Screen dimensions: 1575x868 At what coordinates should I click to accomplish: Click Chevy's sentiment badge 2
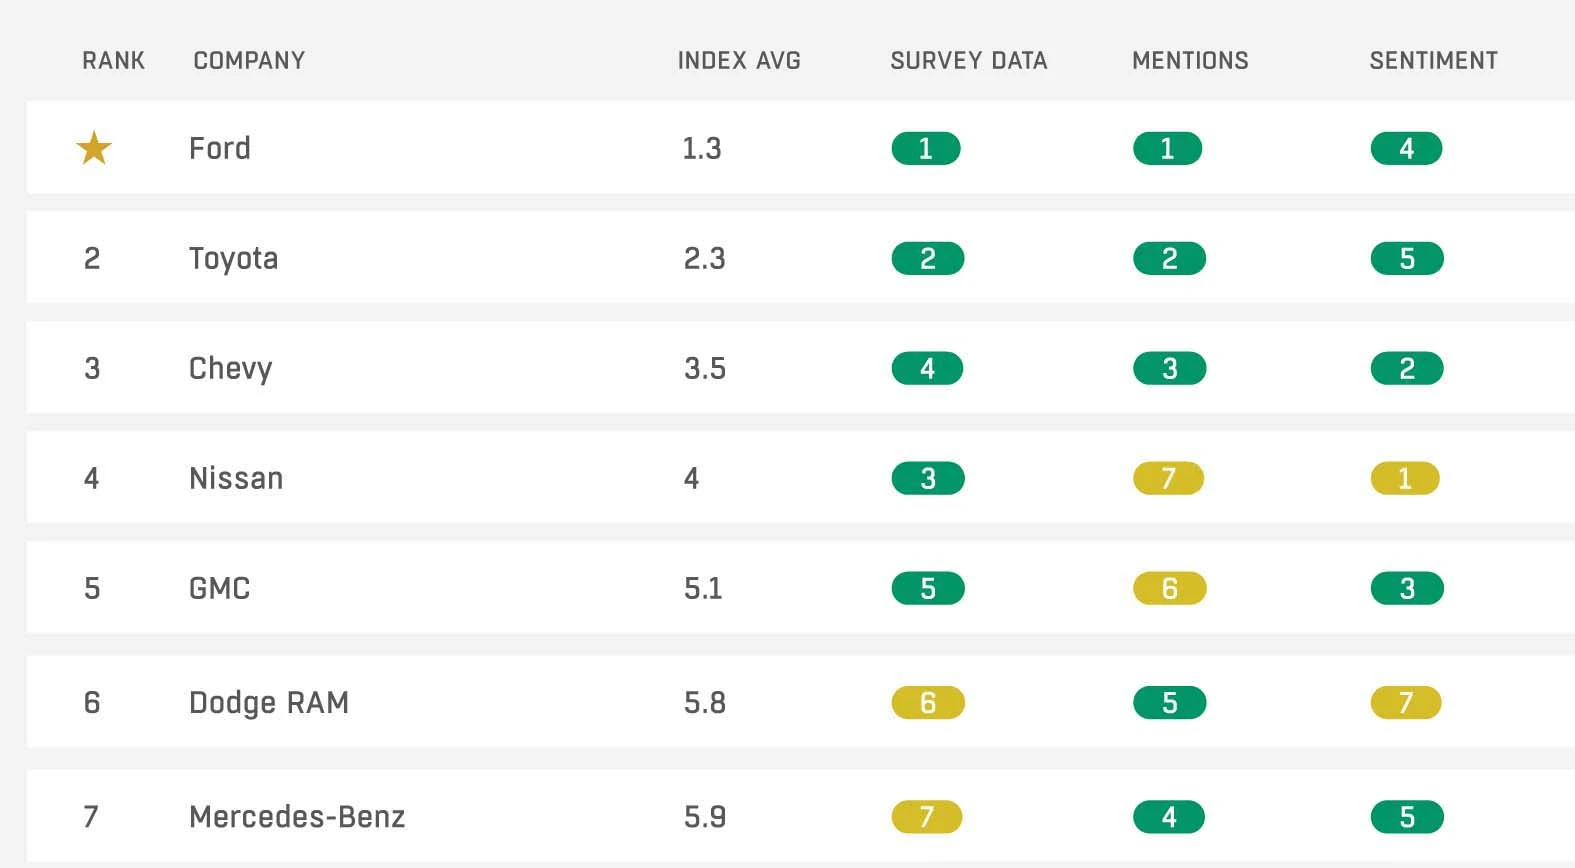[x=1407, y=368]
